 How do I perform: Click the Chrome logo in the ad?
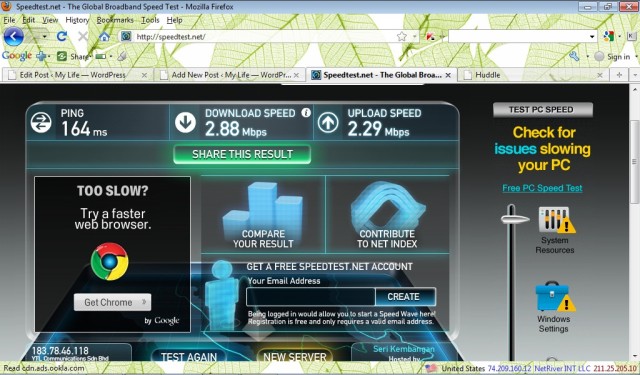click(x=109, y=262)
